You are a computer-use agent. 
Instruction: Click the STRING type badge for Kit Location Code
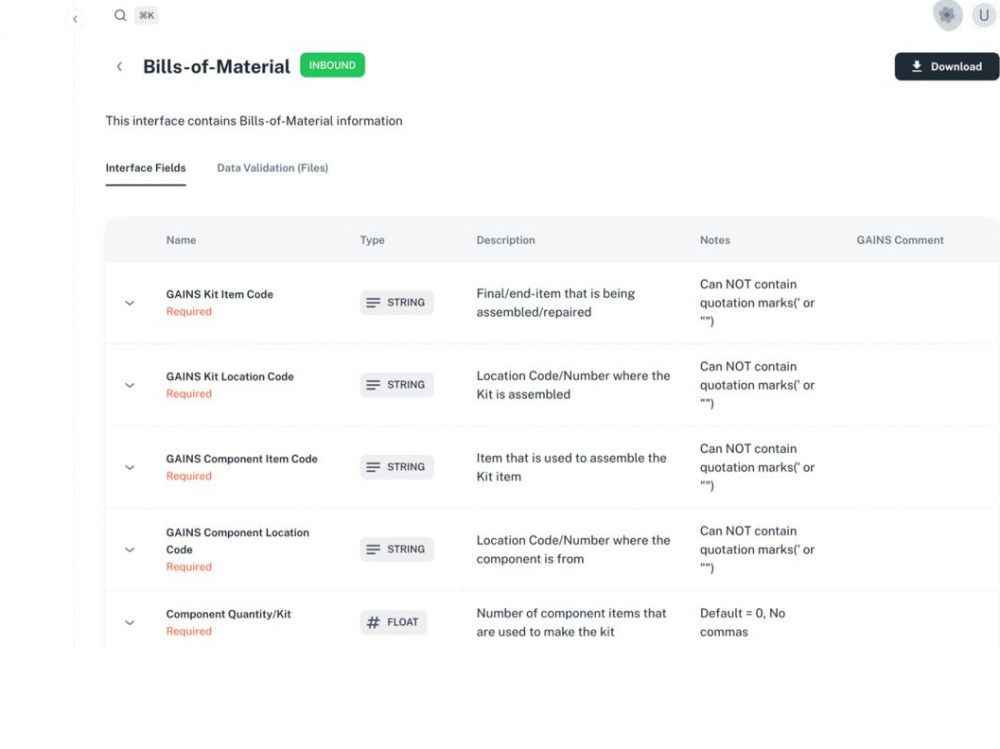tap(397, 385)
